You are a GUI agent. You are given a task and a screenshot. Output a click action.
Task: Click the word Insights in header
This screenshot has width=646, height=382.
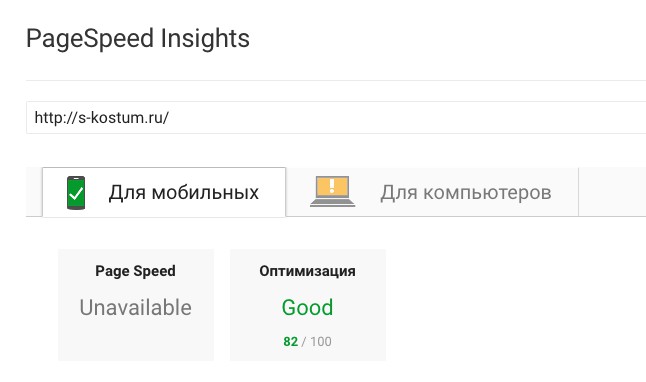coord(205,39)
